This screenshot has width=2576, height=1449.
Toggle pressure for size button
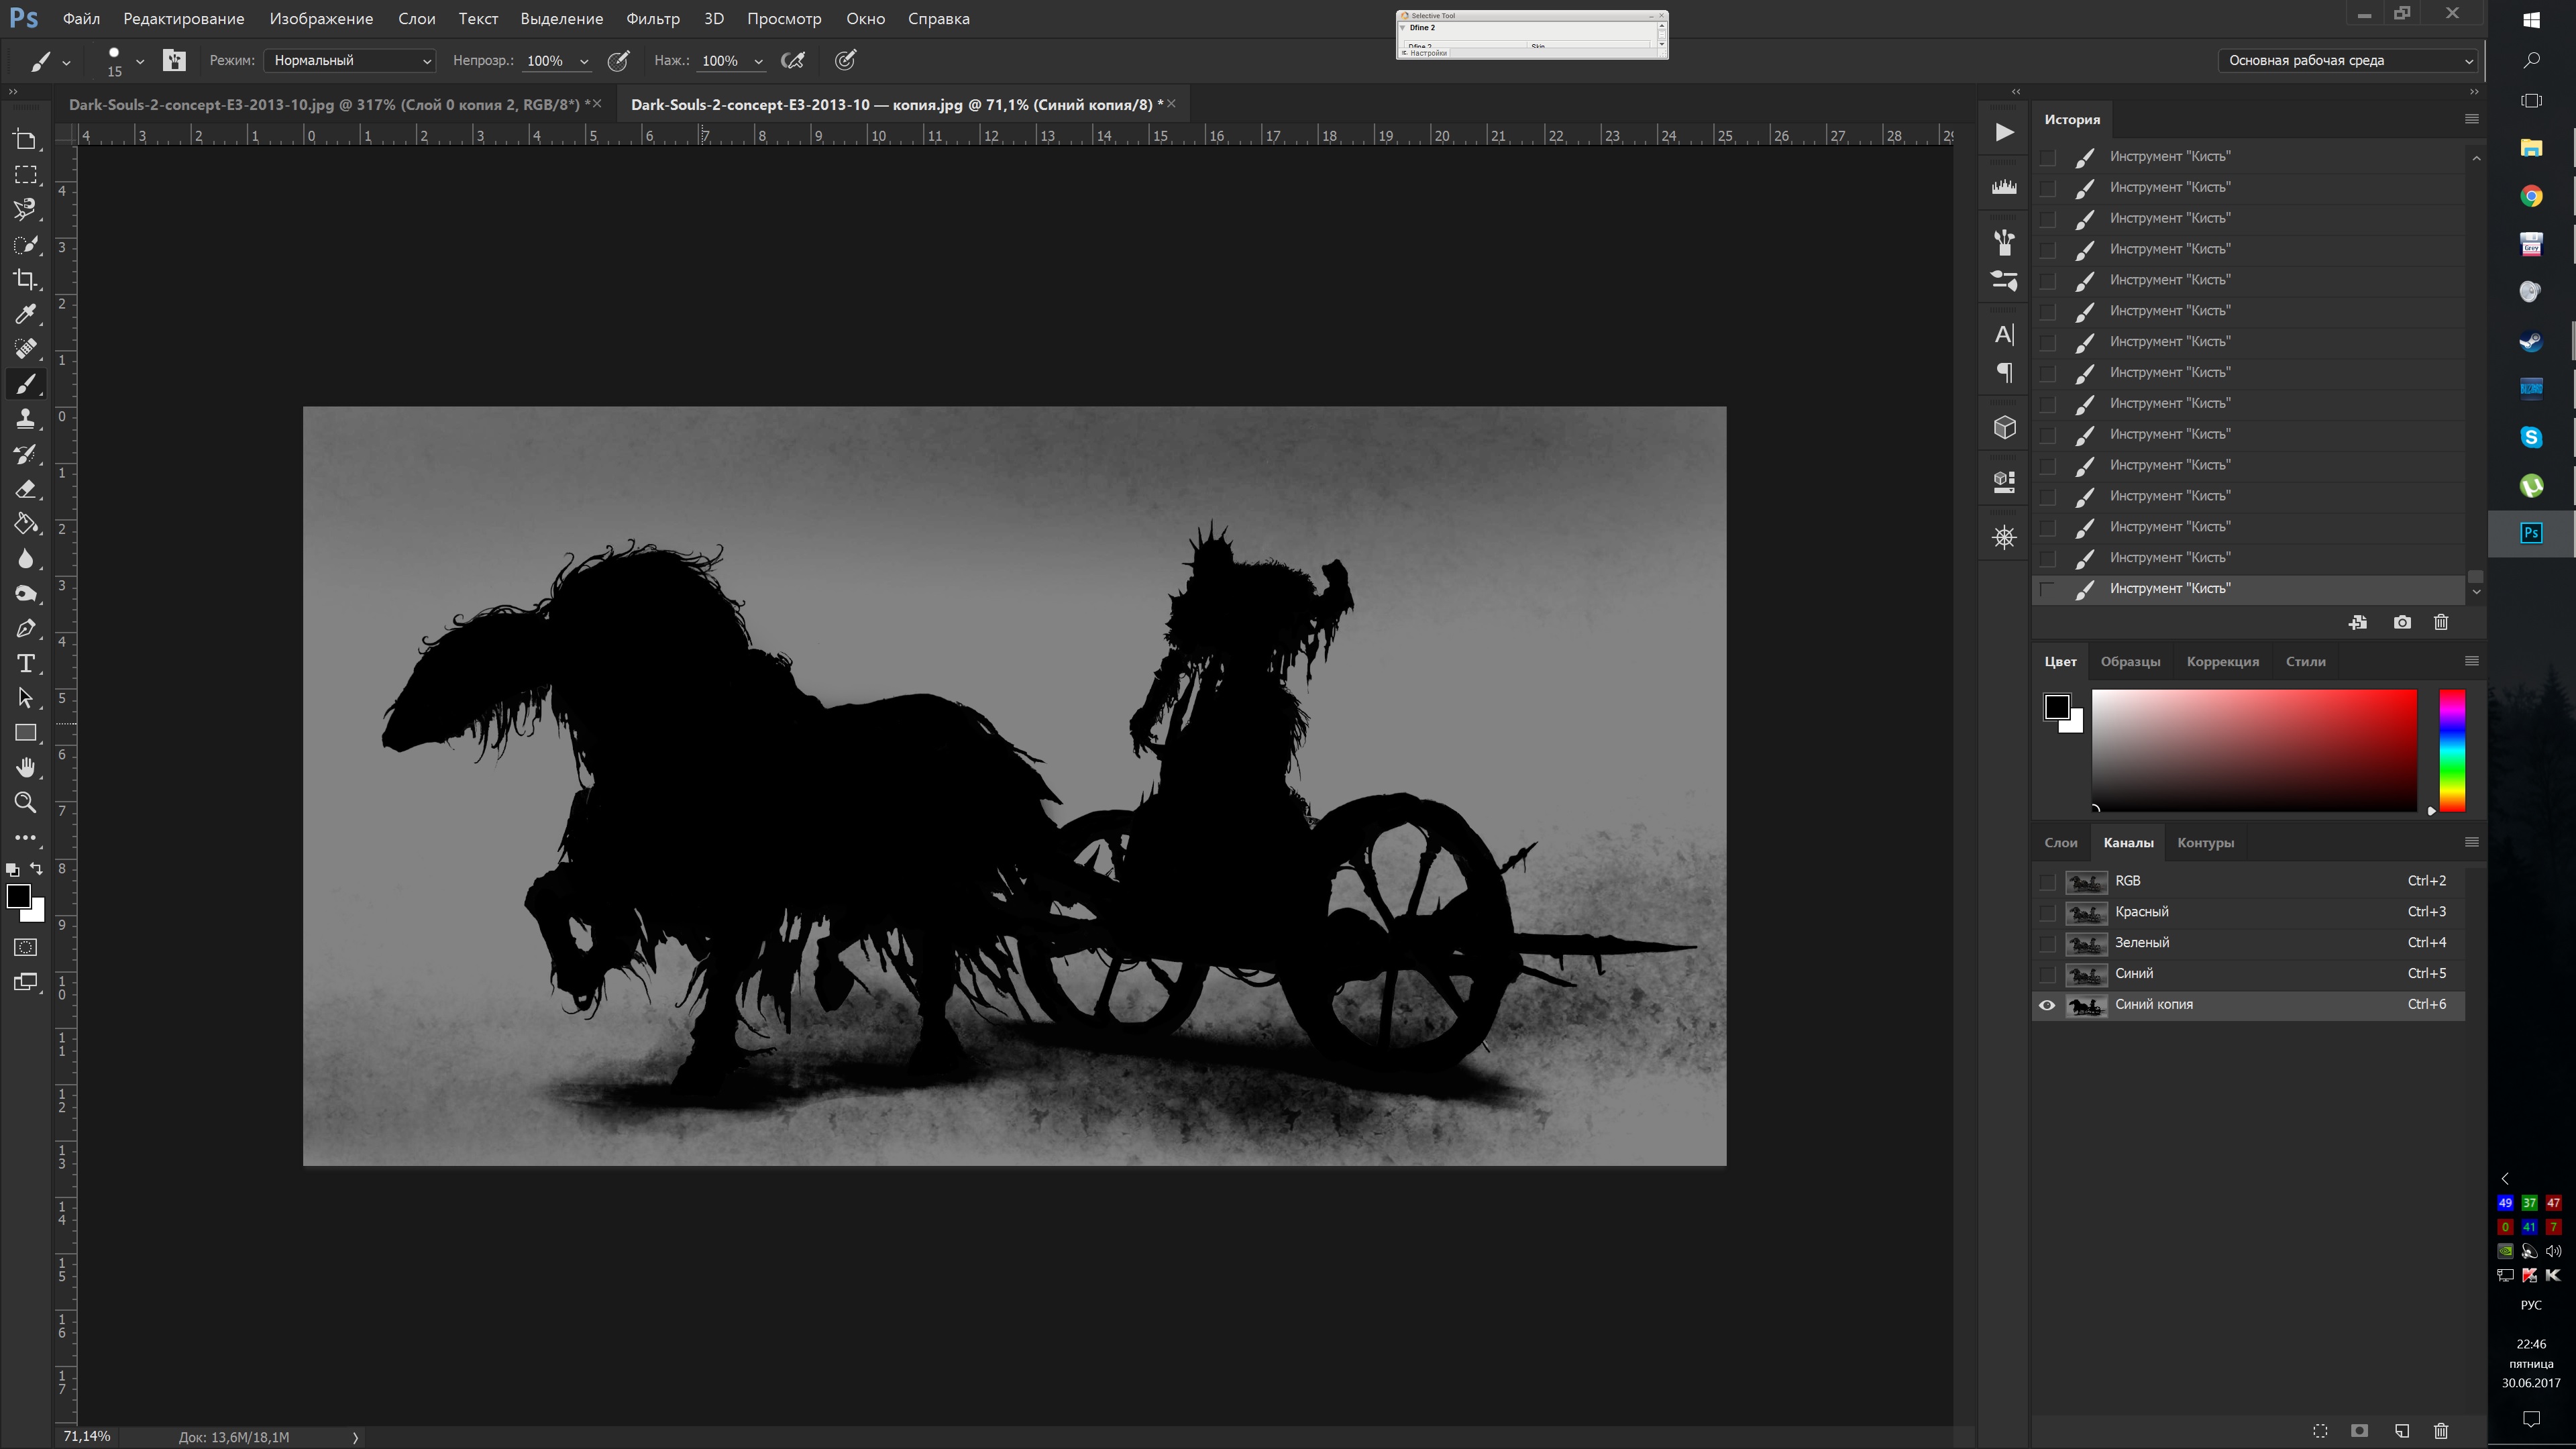click(x=845, y=61)
